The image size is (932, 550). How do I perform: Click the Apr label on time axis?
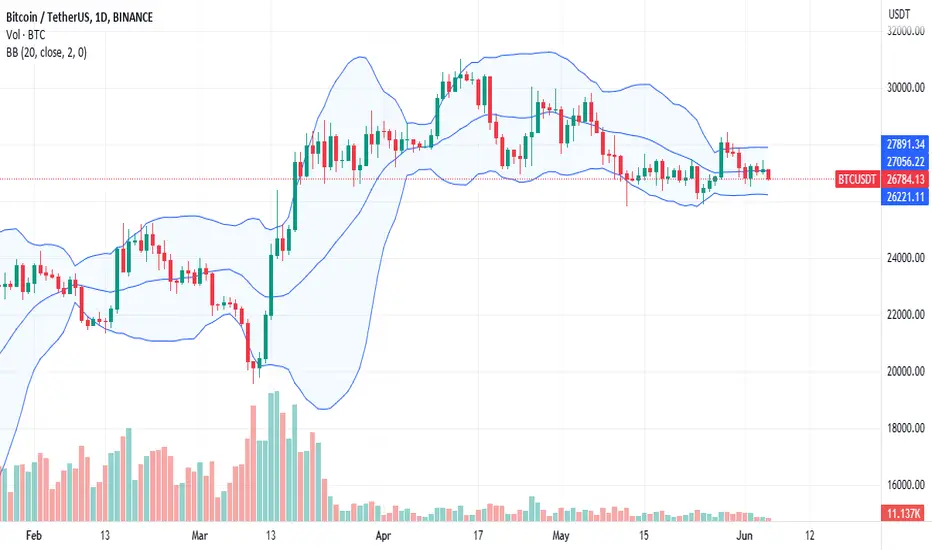[383, 536]
